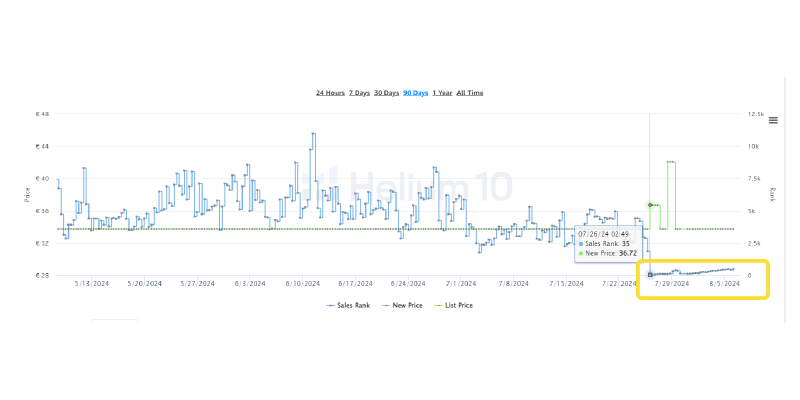The image size is (800, 400).
Task: Click the New Price green spike top
Action: [x=671, y=162]
